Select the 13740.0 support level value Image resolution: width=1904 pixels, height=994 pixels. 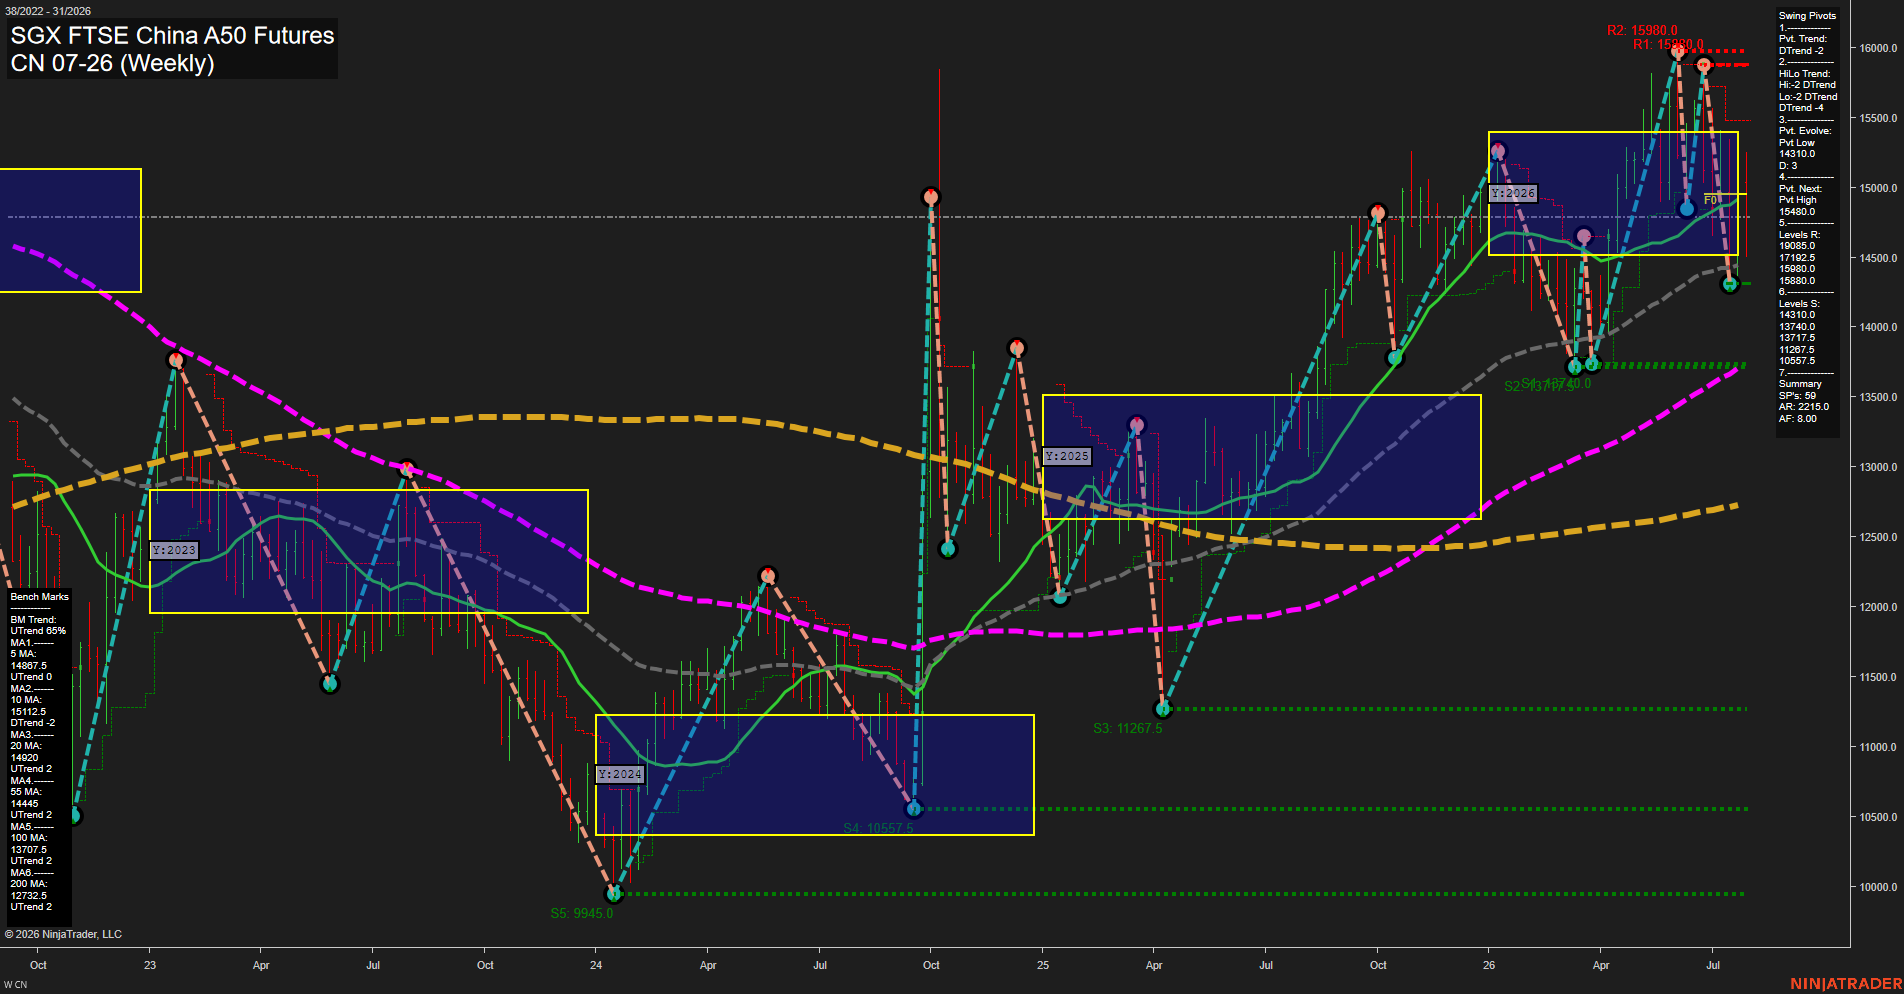click(1797, 327)
